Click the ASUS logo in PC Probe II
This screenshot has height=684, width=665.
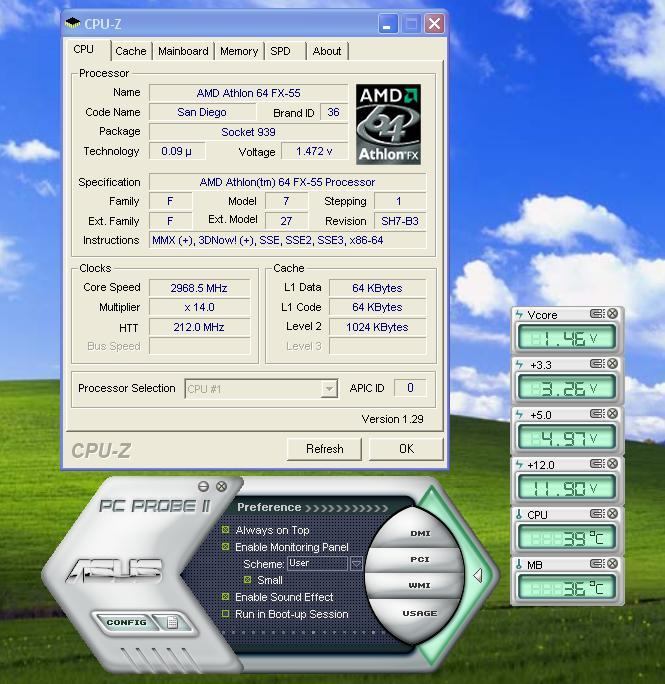115,570
